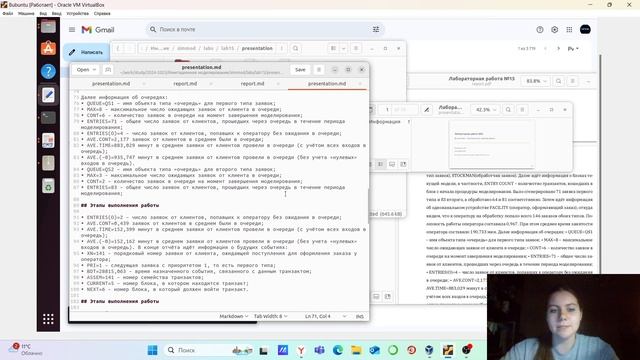
Task: Open VirtualBox Справка menu
Action: point(102,13)
